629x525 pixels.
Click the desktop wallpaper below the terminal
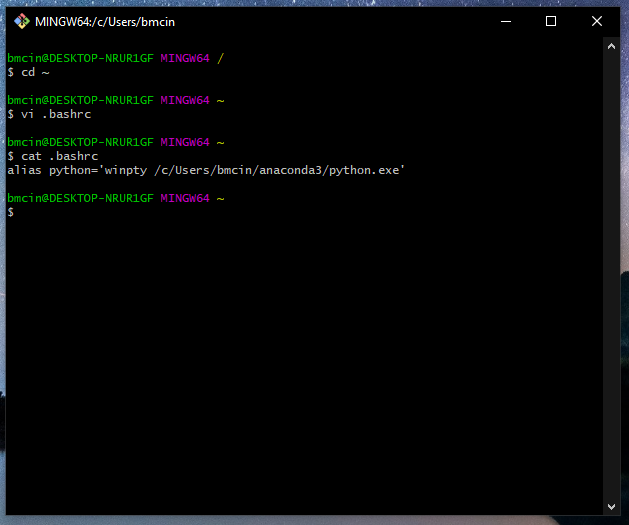point(300,520)
